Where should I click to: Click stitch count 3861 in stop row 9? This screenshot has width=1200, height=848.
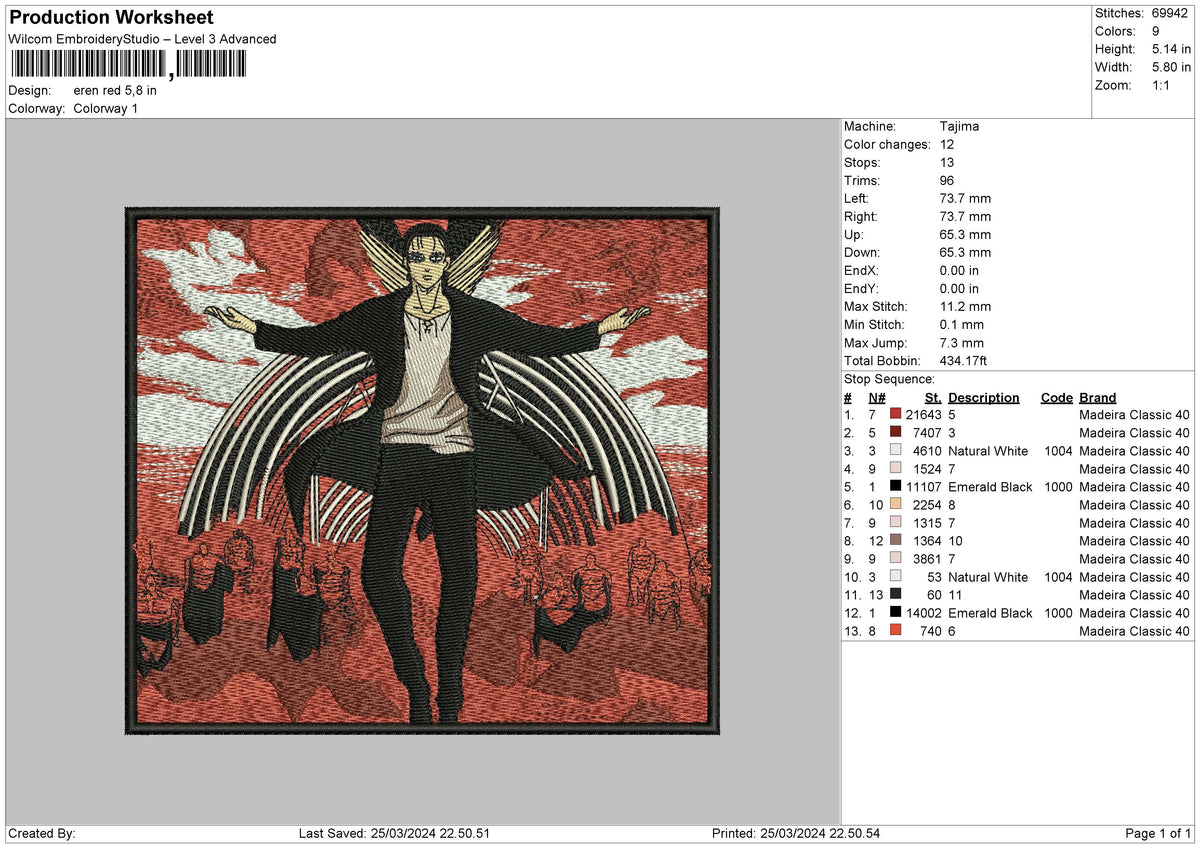928,558
